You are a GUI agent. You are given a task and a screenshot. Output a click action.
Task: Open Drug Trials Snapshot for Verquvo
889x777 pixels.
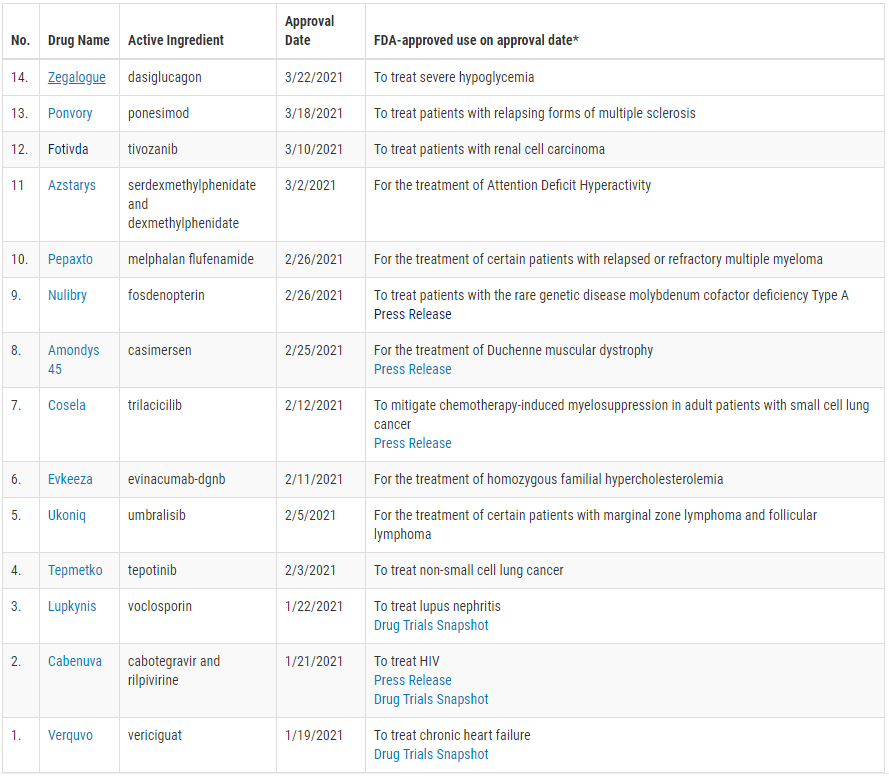point(431,754)
